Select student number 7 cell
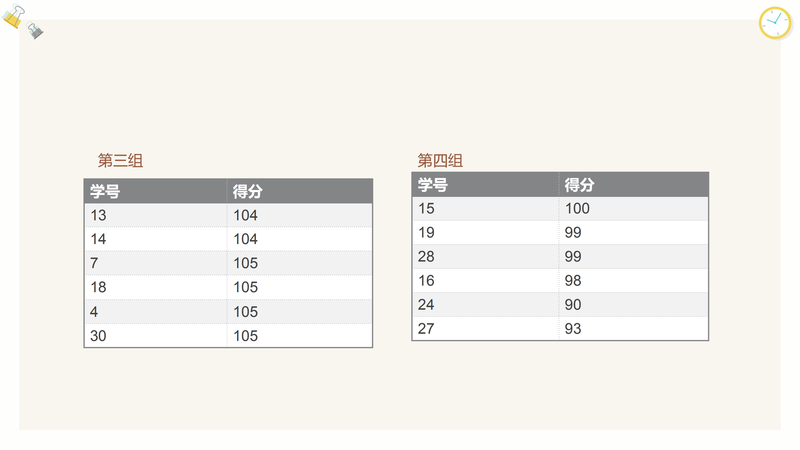The height and width of the screenshot is (450, 800). coord(156,263)
